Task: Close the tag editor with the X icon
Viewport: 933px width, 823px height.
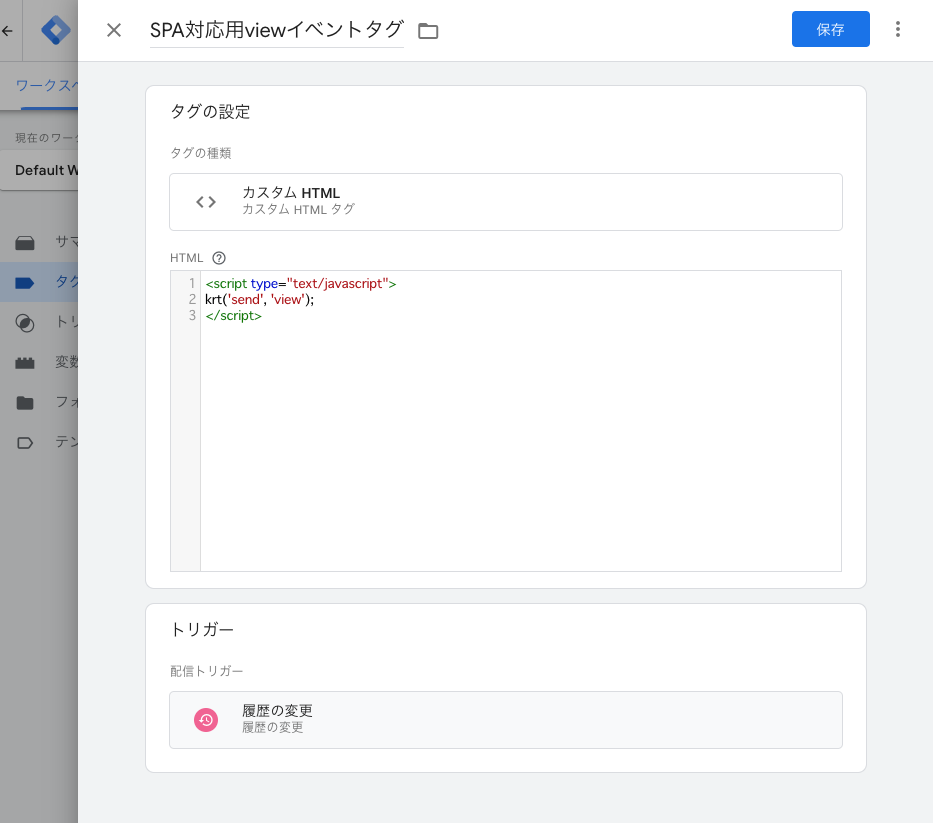Action: pos(114,30)
